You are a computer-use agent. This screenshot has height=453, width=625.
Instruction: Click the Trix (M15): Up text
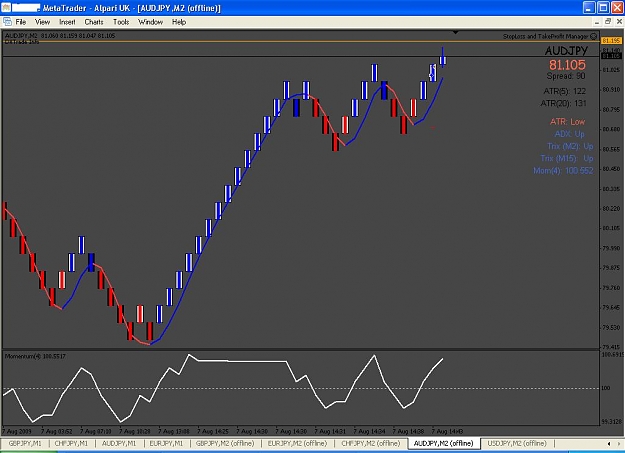click(x=567, y=159)
